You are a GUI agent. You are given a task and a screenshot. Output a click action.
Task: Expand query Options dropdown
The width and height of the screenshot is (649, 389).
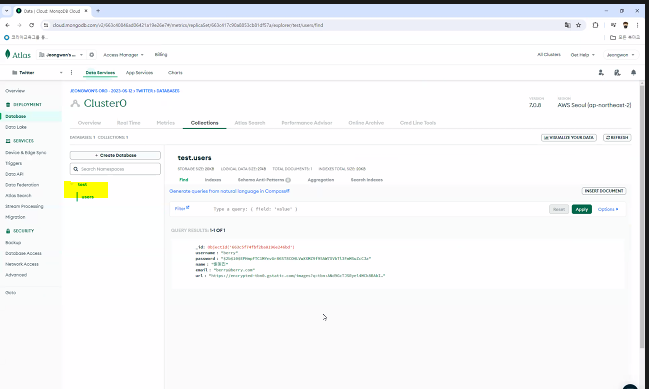(x=608, y=209)
